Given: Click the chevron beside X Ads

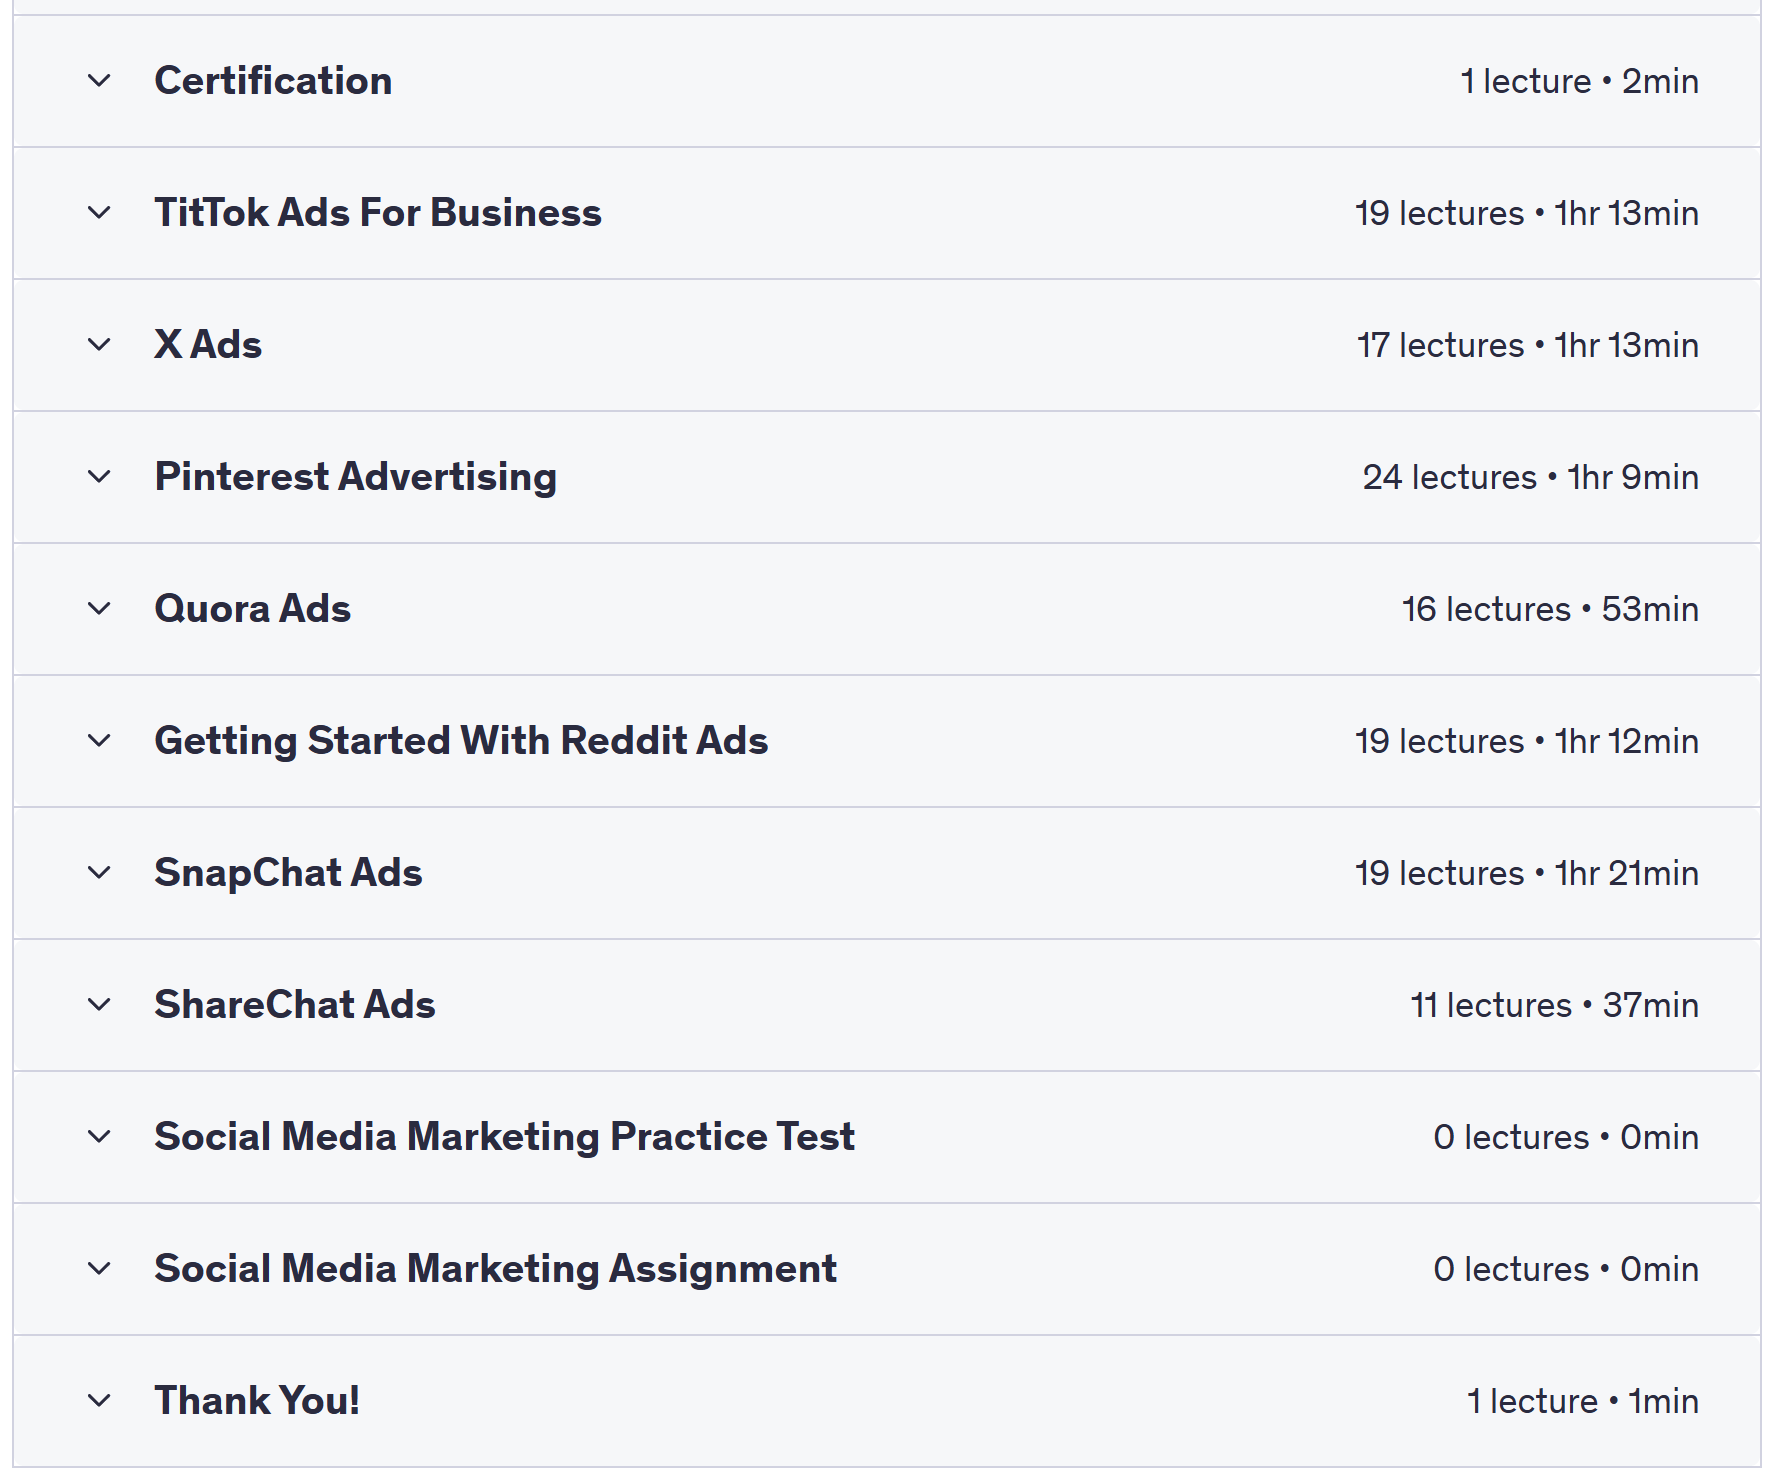Looking at the screenshot, I should 99,345.
